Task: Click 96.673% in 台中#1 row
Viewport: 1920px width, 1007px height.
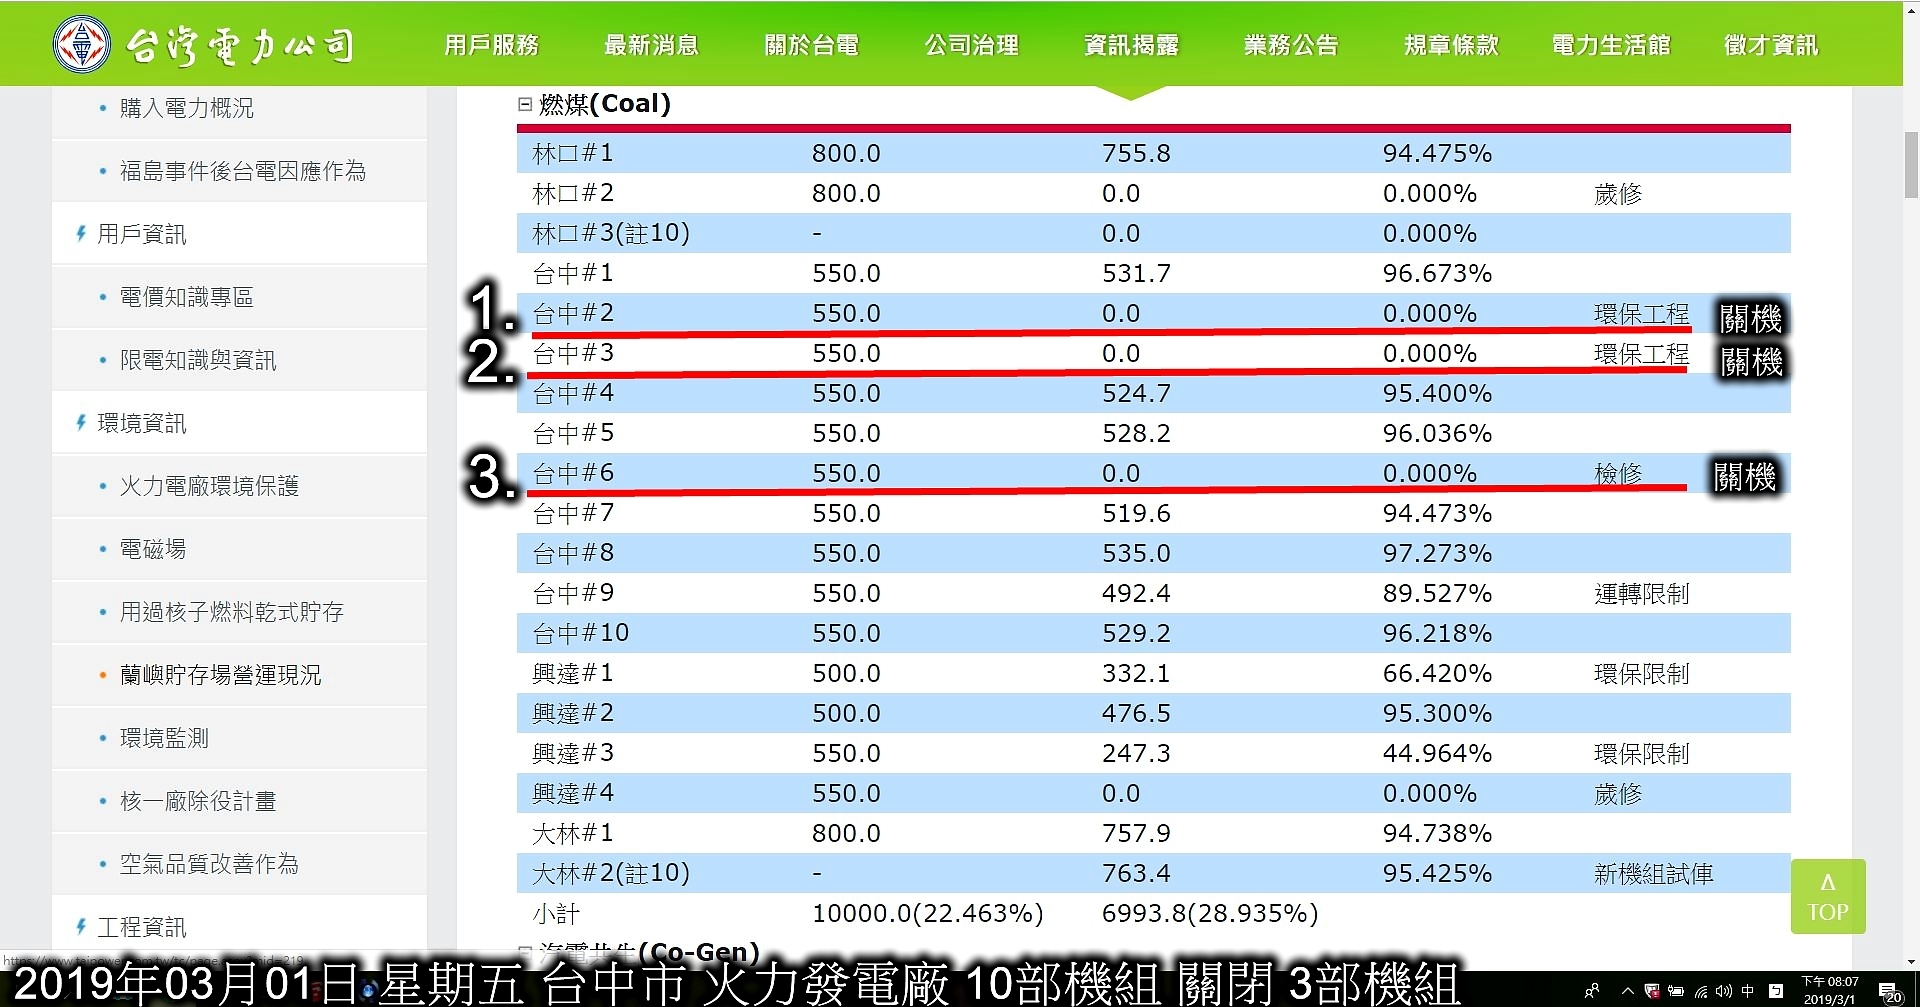Action: click(1437, 273)
